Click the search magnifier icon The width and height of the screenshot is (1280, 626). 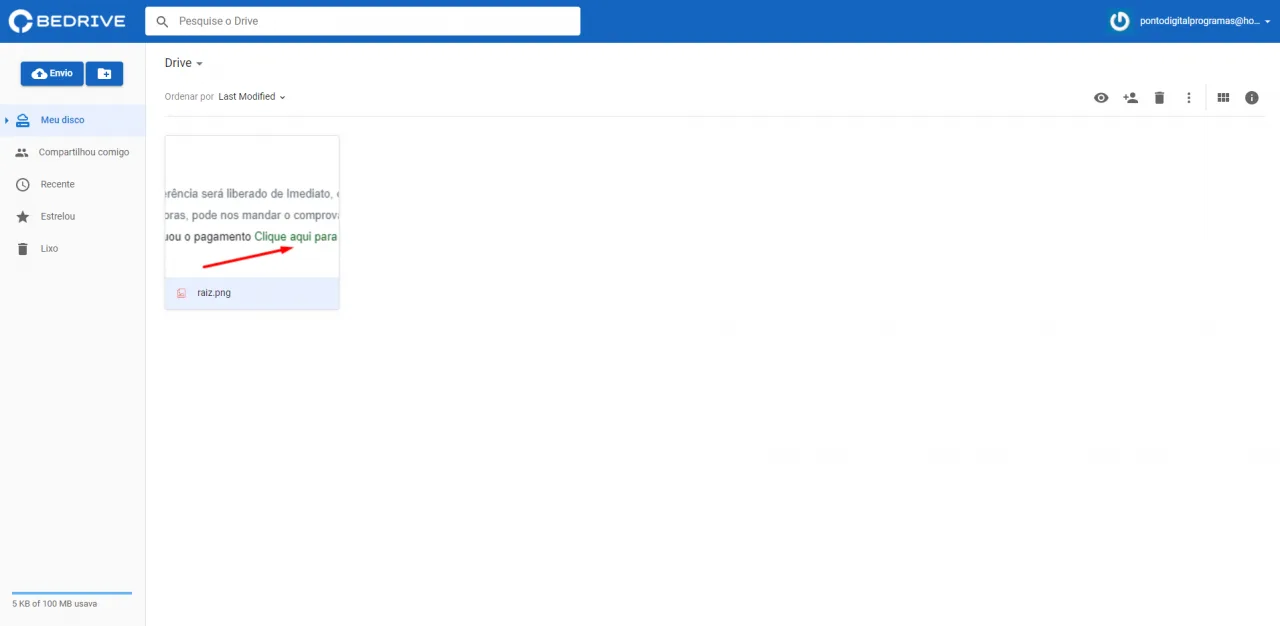click(162, 21)
